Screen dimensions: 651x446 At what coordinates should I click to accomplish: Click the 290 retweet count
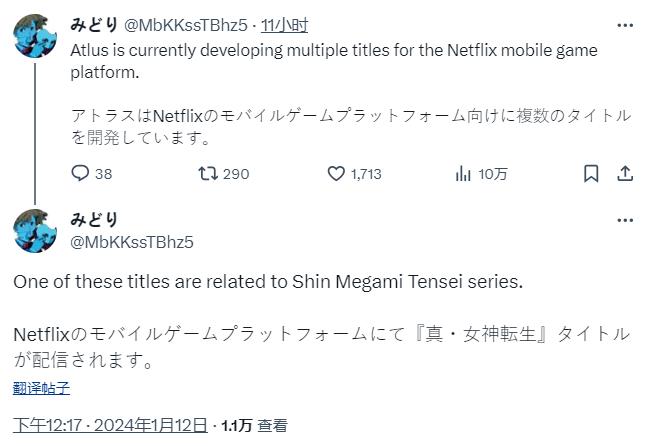(236, 174)
